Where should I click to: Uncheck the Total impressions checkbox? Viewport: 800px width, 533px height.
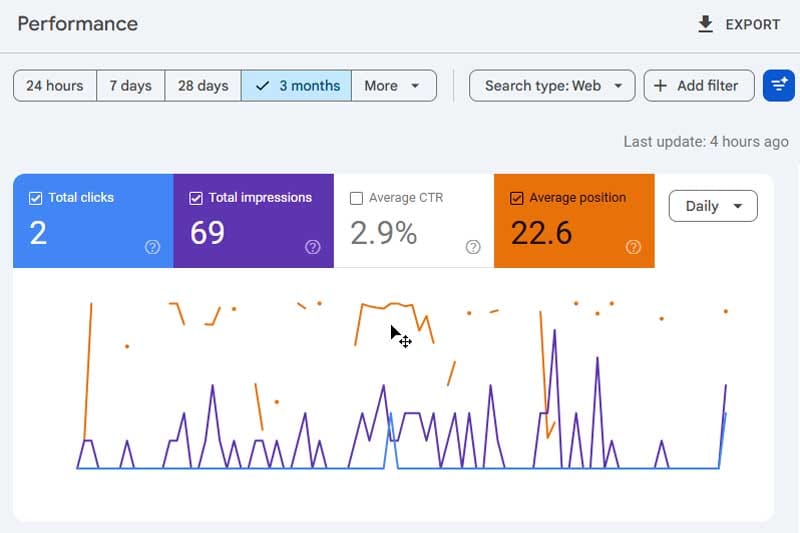(x=196, y=198)
